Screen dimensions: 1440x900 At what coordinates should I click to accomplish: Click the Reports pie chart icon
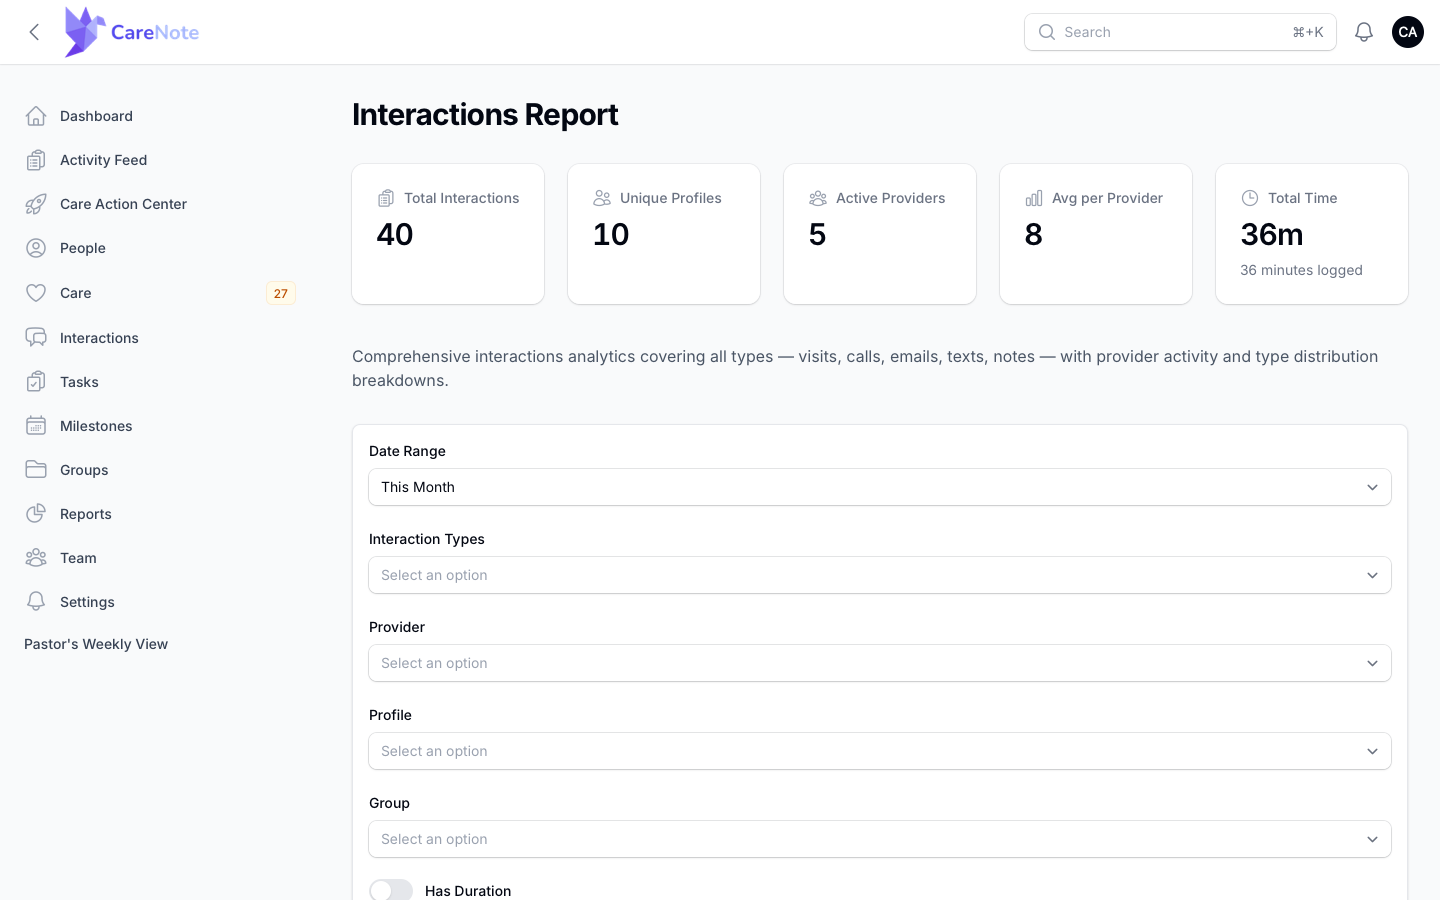[36, 514]
